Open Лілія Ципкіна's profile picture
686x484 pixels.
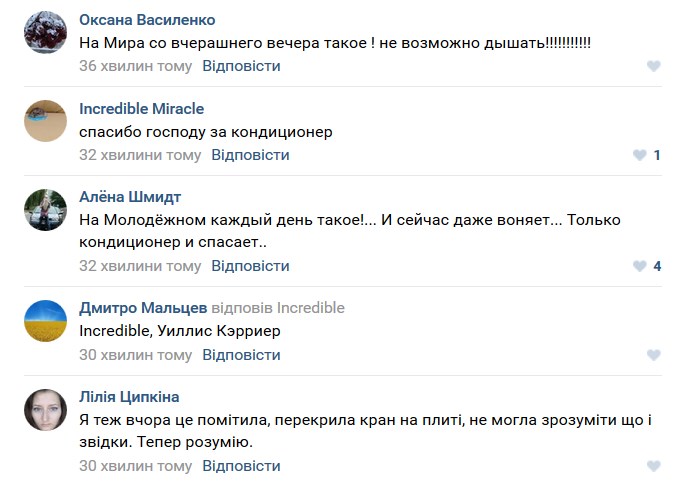tap(45, 410)
